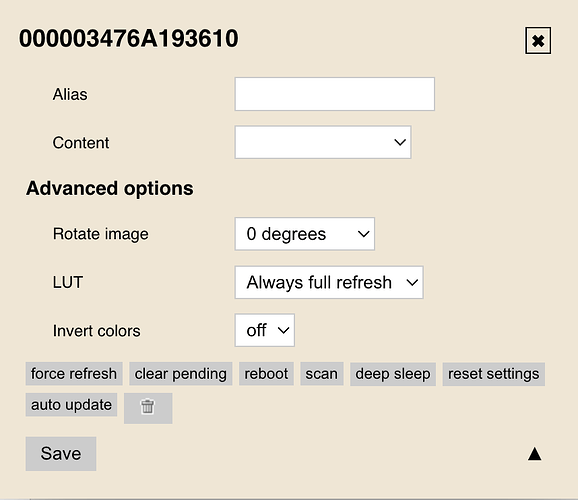Click the clear pending button
578x500 pixels.
point(181,374)
